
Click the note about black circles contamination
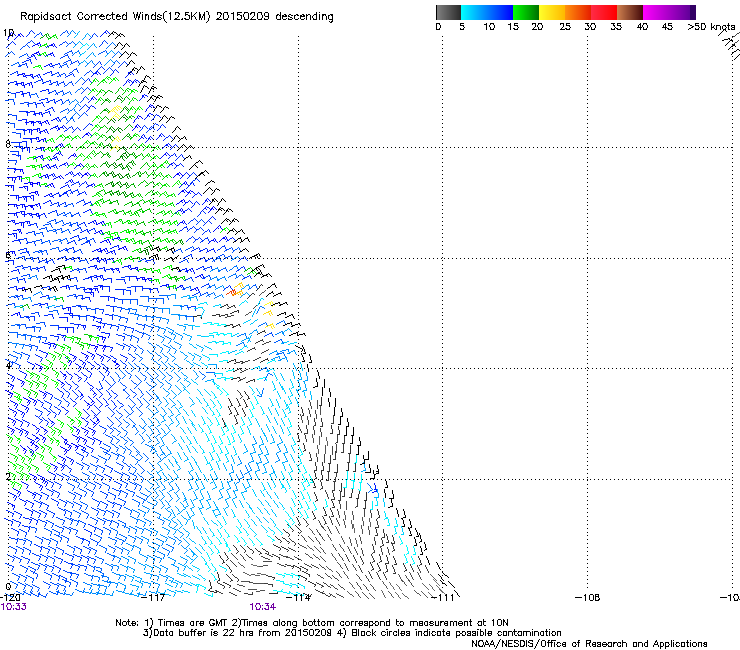point(449,633)
